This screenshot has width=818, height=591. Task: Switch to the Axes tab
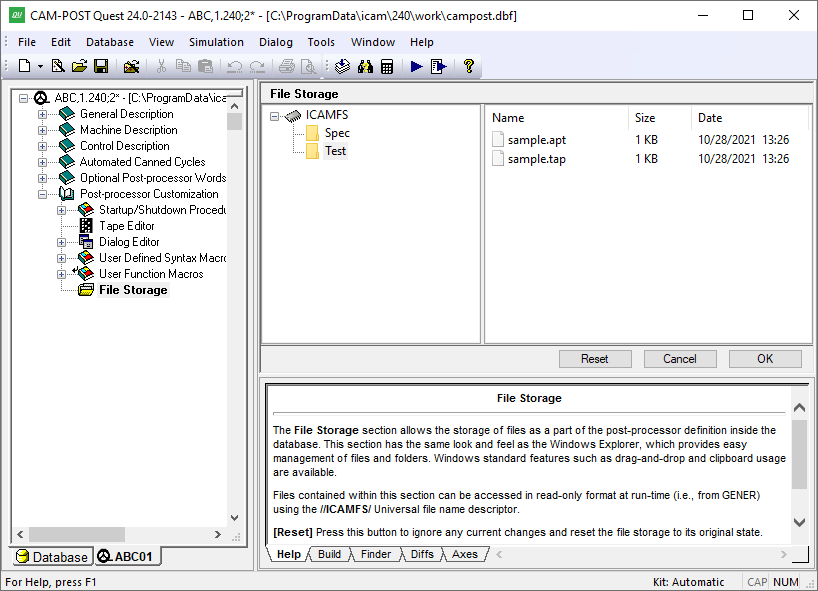point(465,554)
